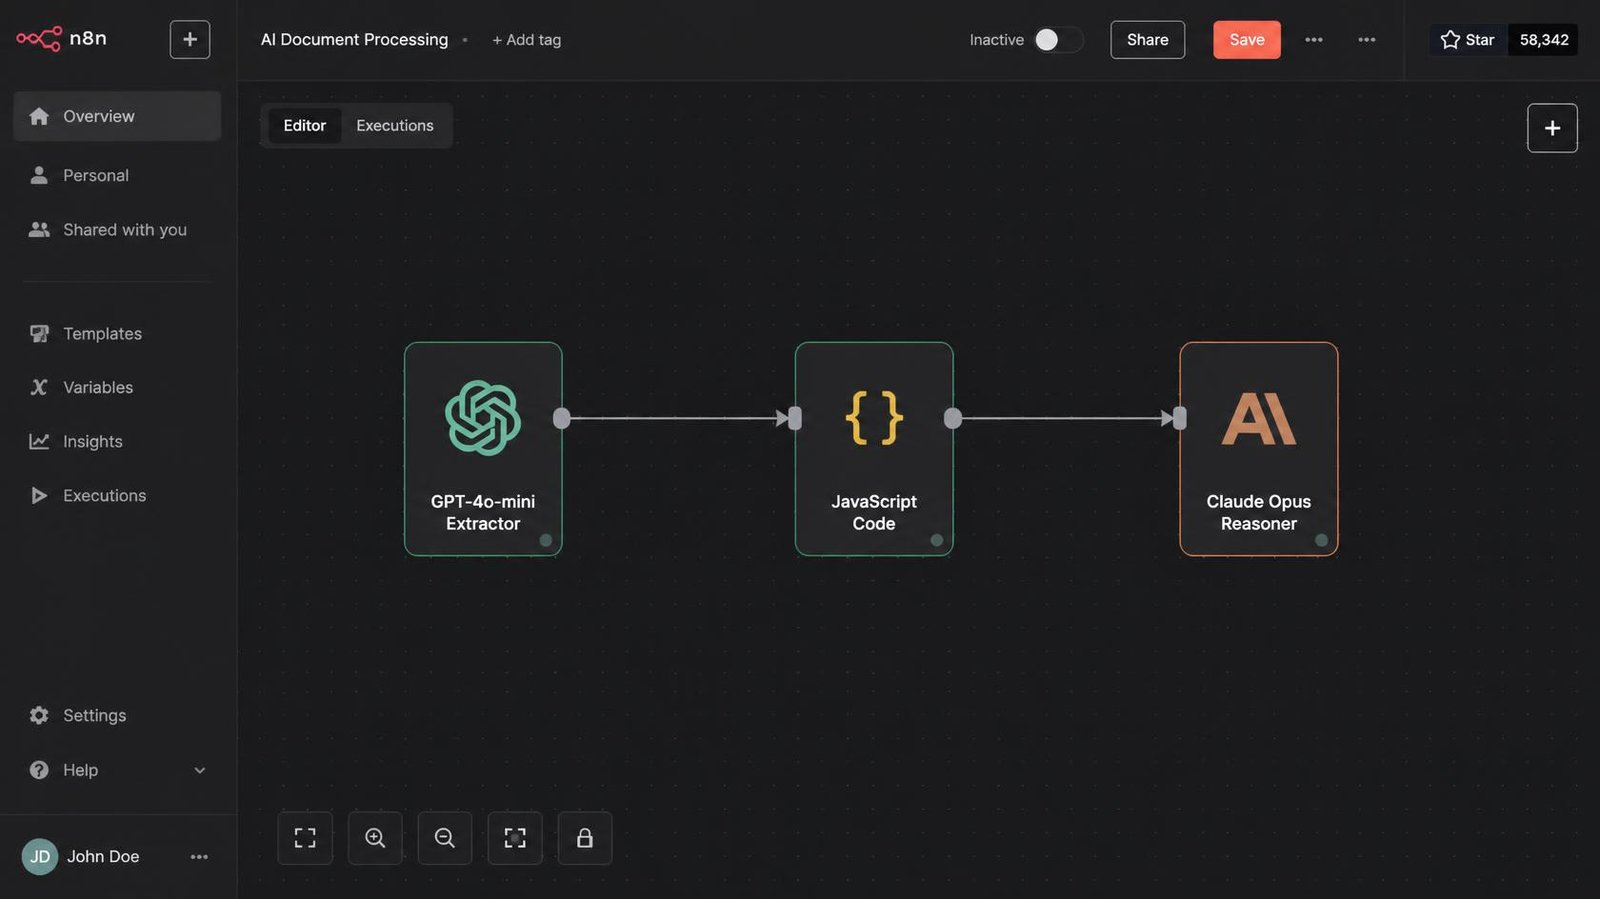Viewport: 1600px width, 899px height.
Task: Click status dot on Claude Opus Reasoner node
Action: pyautogui.click(x=1321, y=540)
